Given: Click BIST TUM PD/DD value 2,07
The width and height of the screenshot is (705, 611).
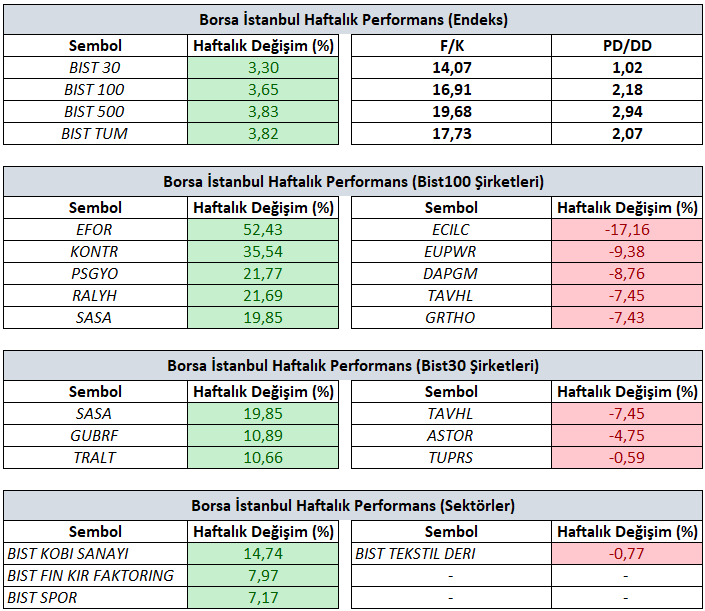Looking at the screenshot, I should (625, 133).
